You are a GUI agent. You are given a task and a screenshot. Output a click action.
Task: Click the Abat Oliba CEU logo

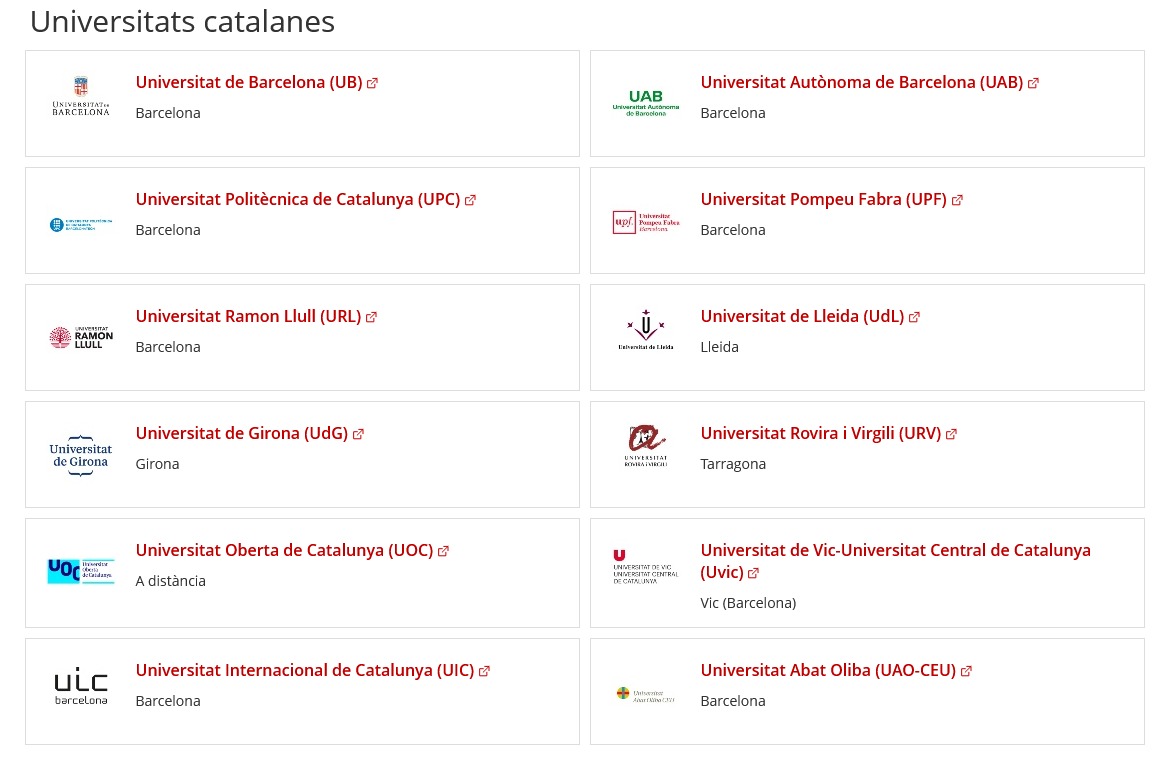(x=646, y=694)
